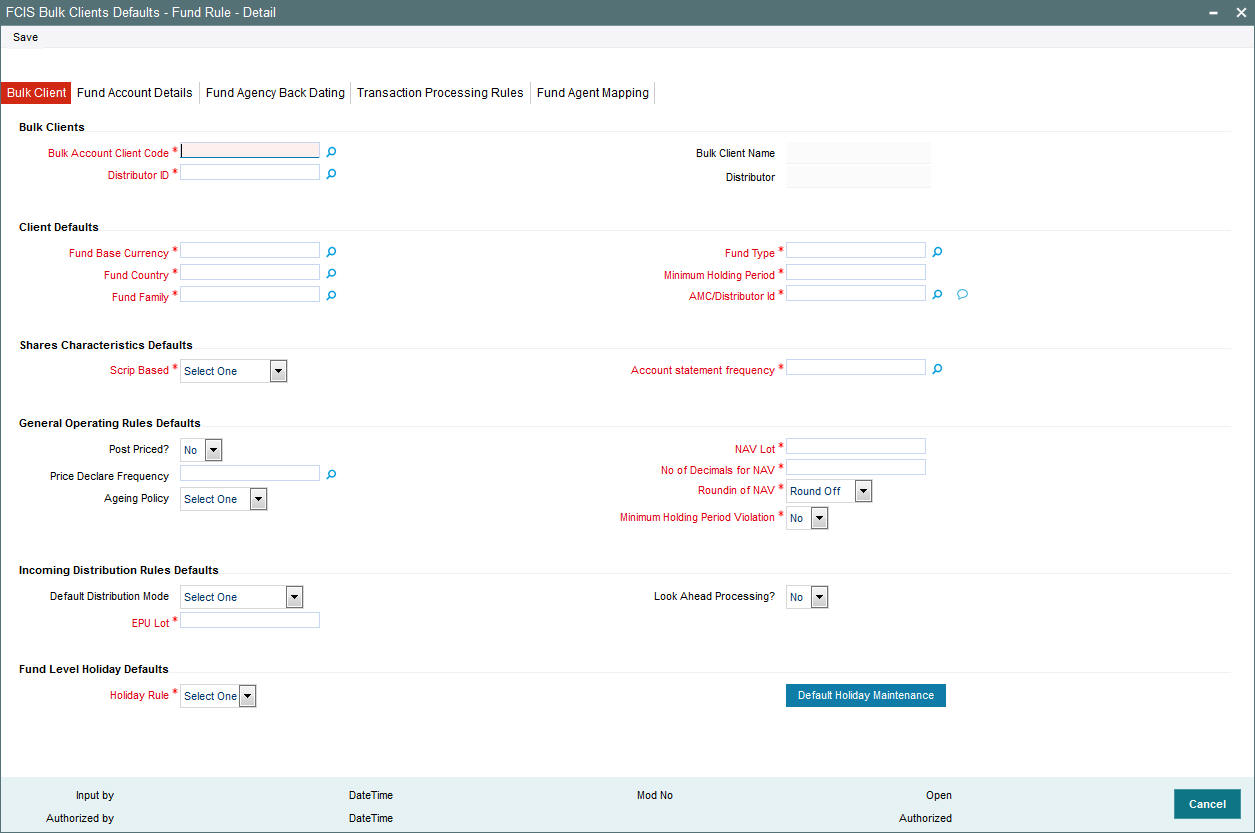Click the read-only Distributor name field

point(859,177)
